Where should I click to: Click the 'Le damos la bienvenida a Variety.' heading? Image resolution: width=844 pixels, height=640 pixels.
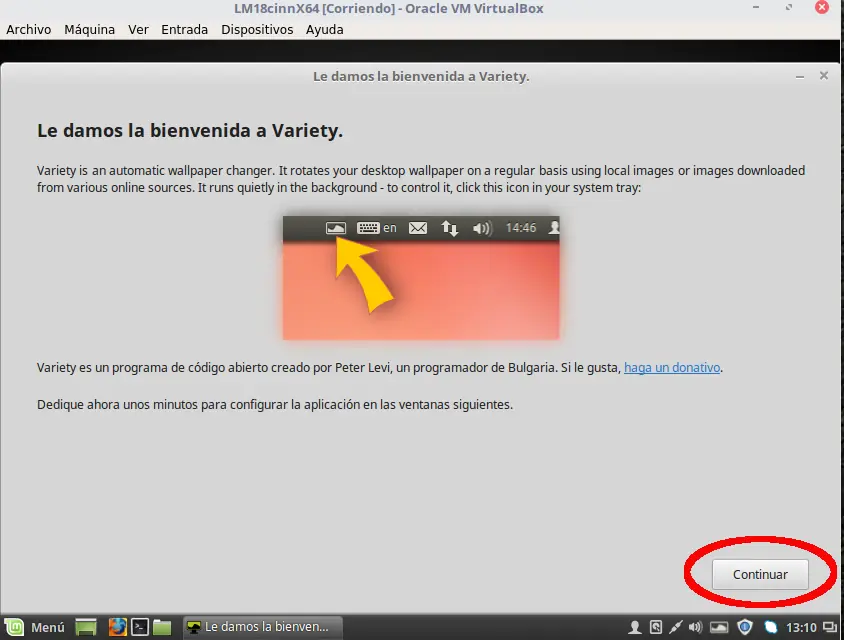tap(190, 131)
